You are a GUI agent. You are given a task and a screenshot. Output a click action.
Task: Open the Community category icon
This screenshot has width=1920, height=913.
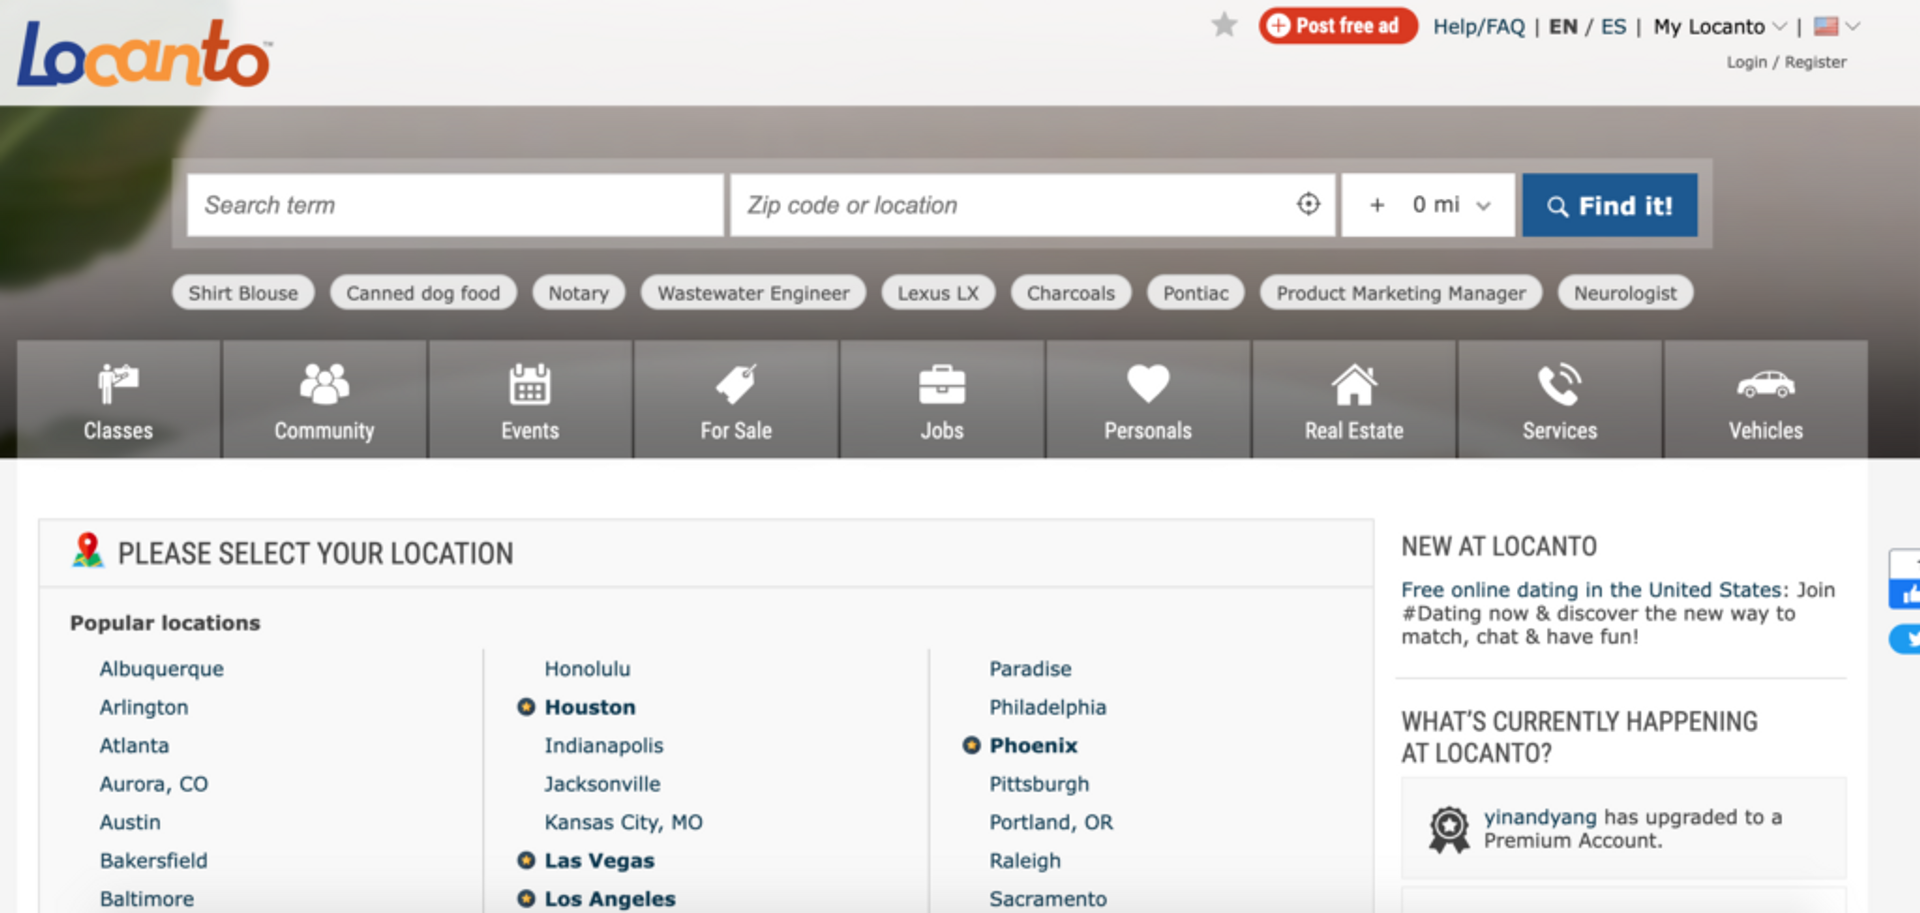click(324, 385)
